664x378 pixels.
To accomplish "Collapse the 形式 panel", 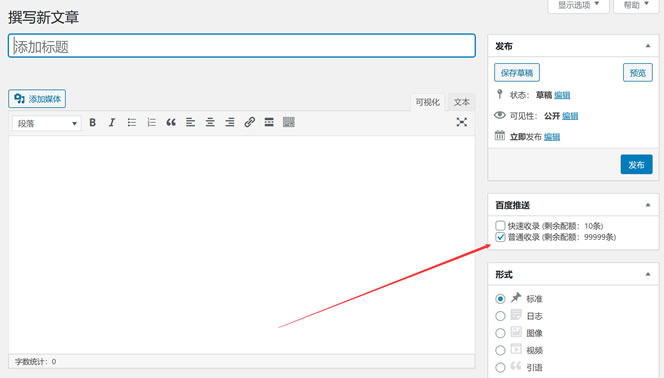I will [648, 274].
